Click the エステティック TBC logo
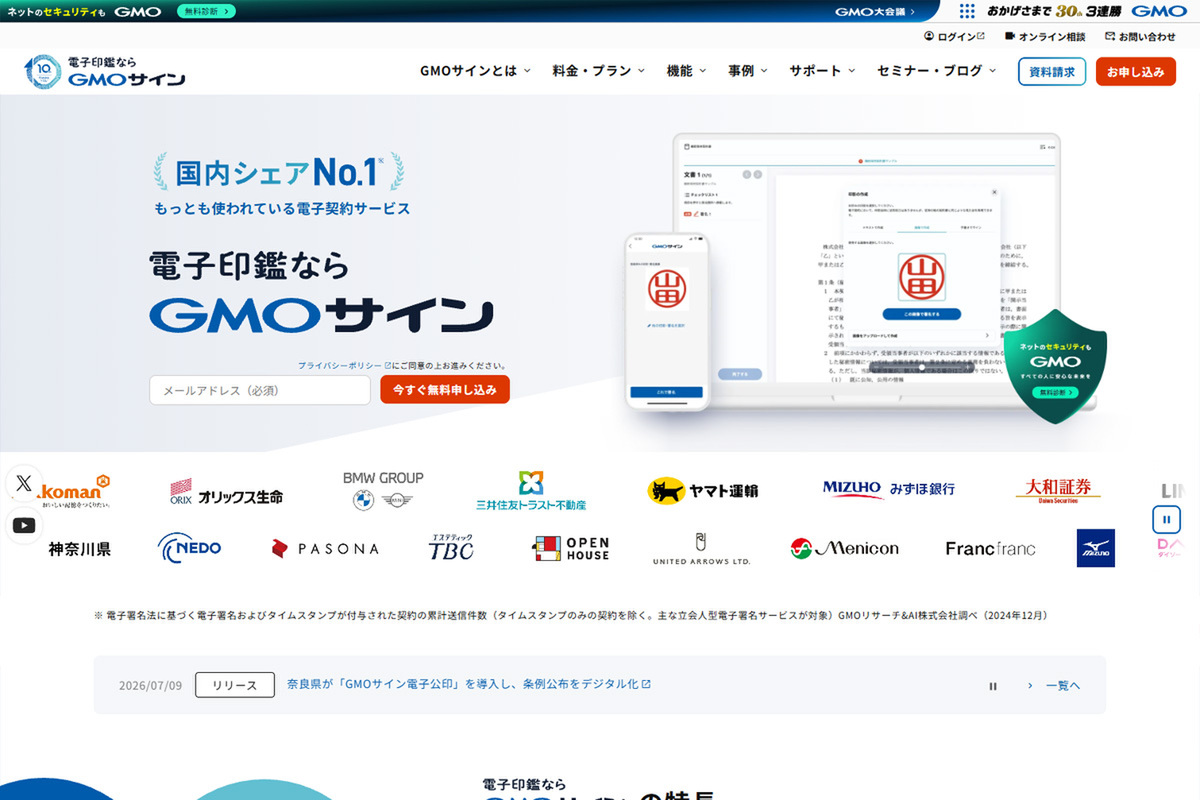Image resolution: width=1200 pixels, height=800 pixels. click(x=451, y=547)
